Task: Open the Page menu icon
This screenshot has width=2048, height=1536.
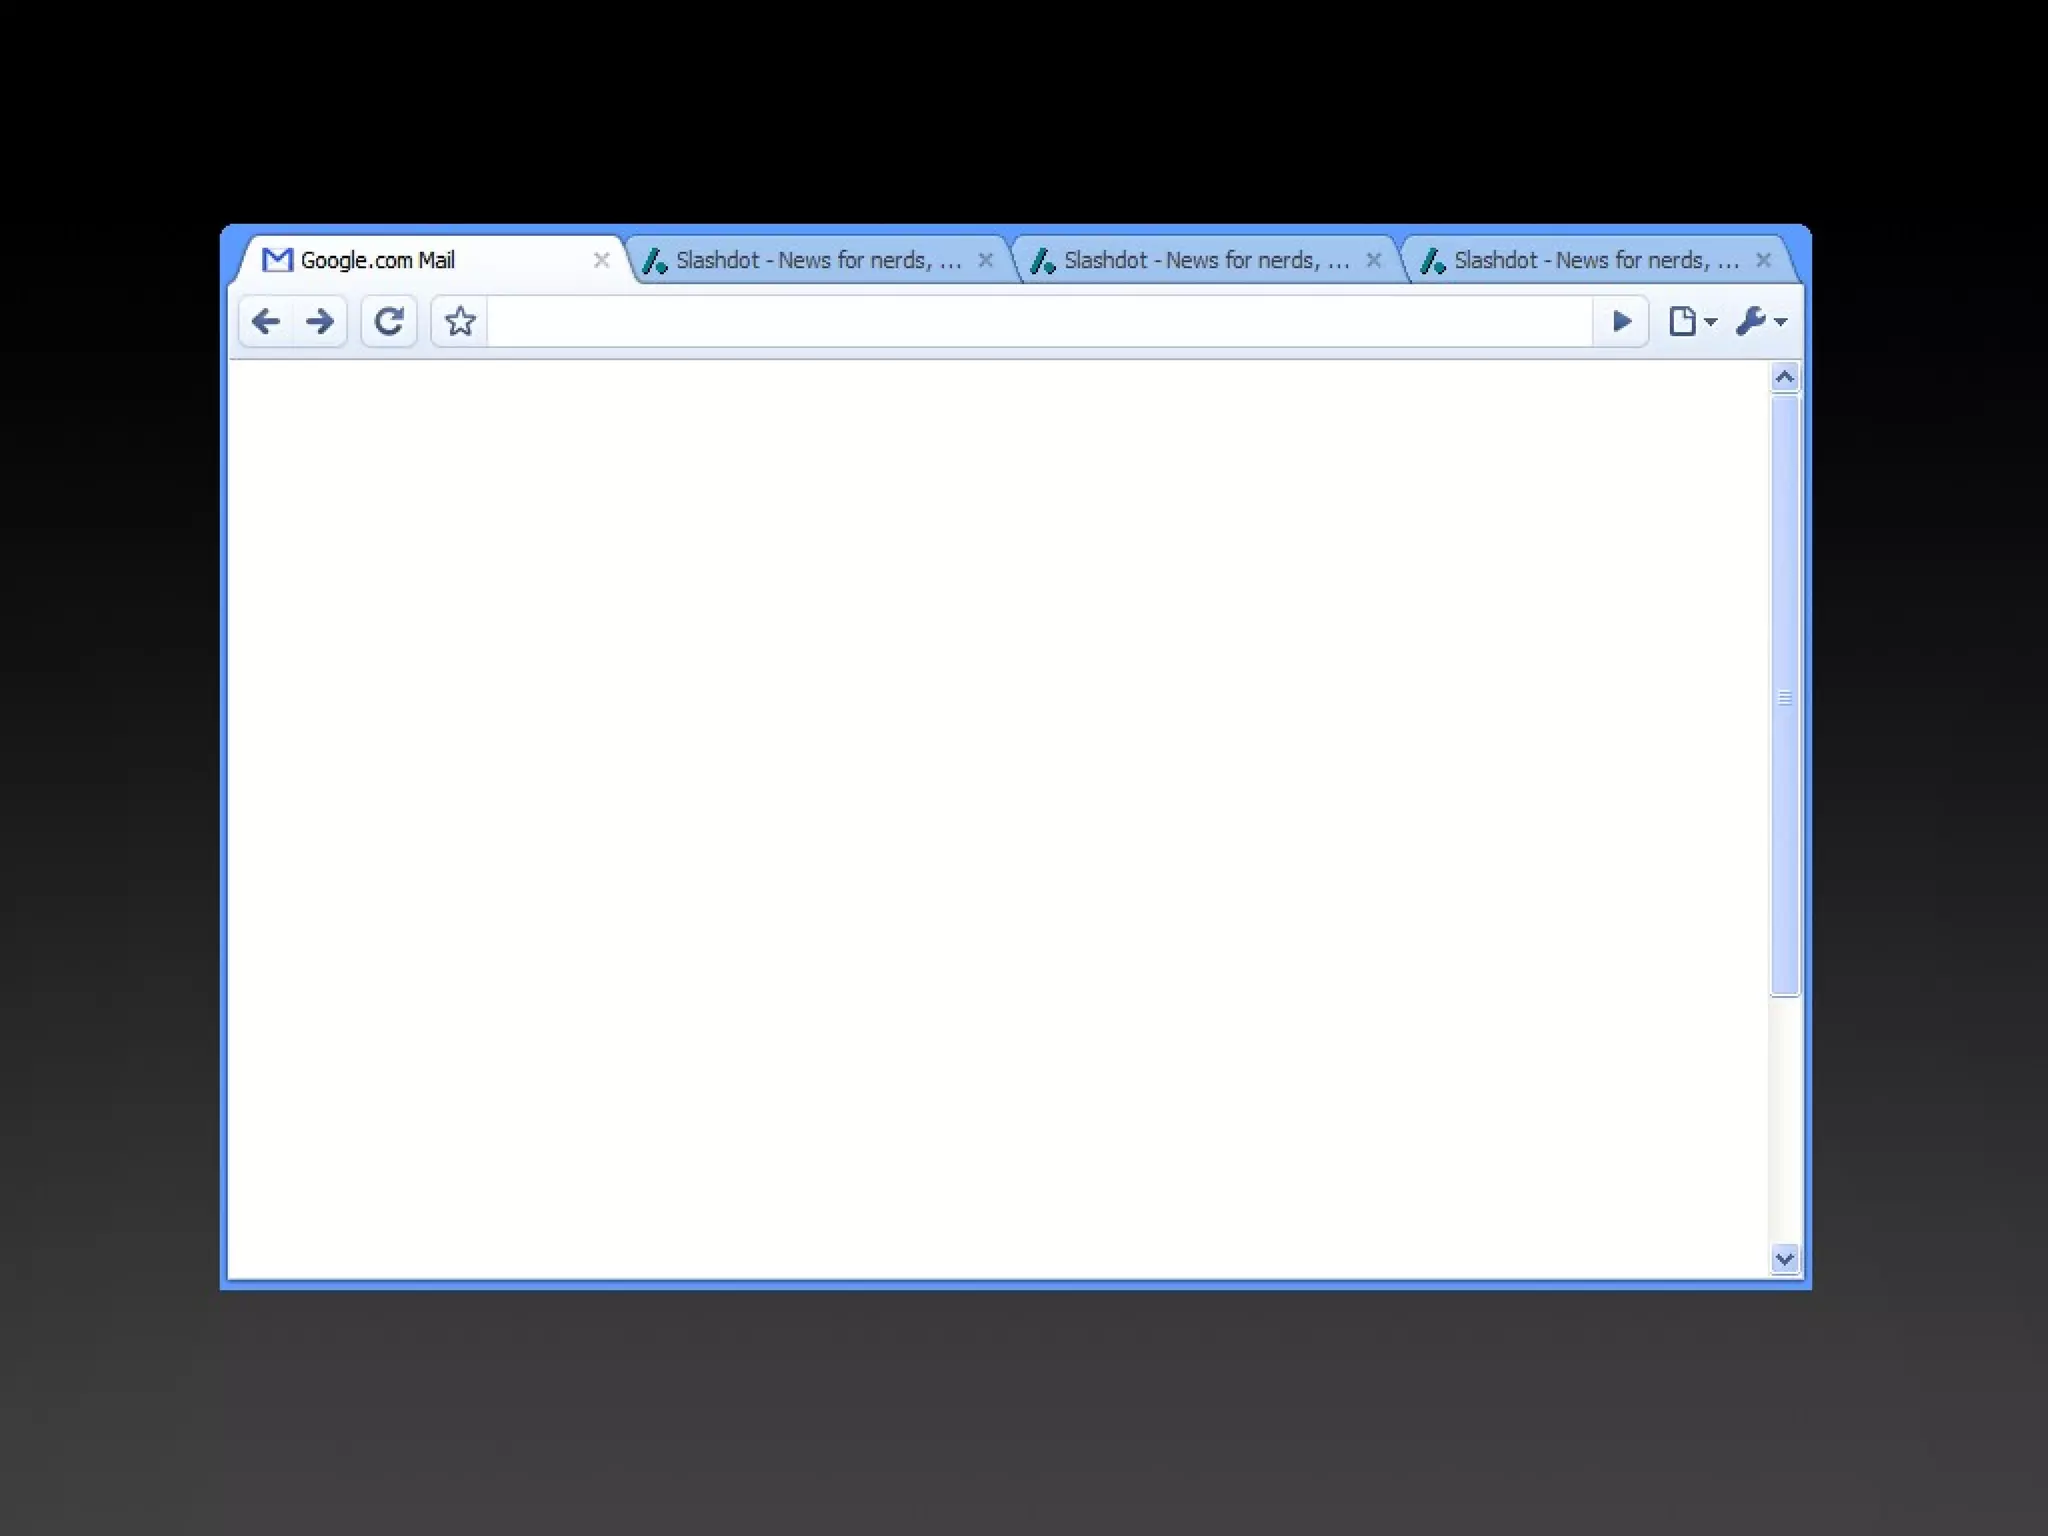Action: click(x=1691, y=321)
